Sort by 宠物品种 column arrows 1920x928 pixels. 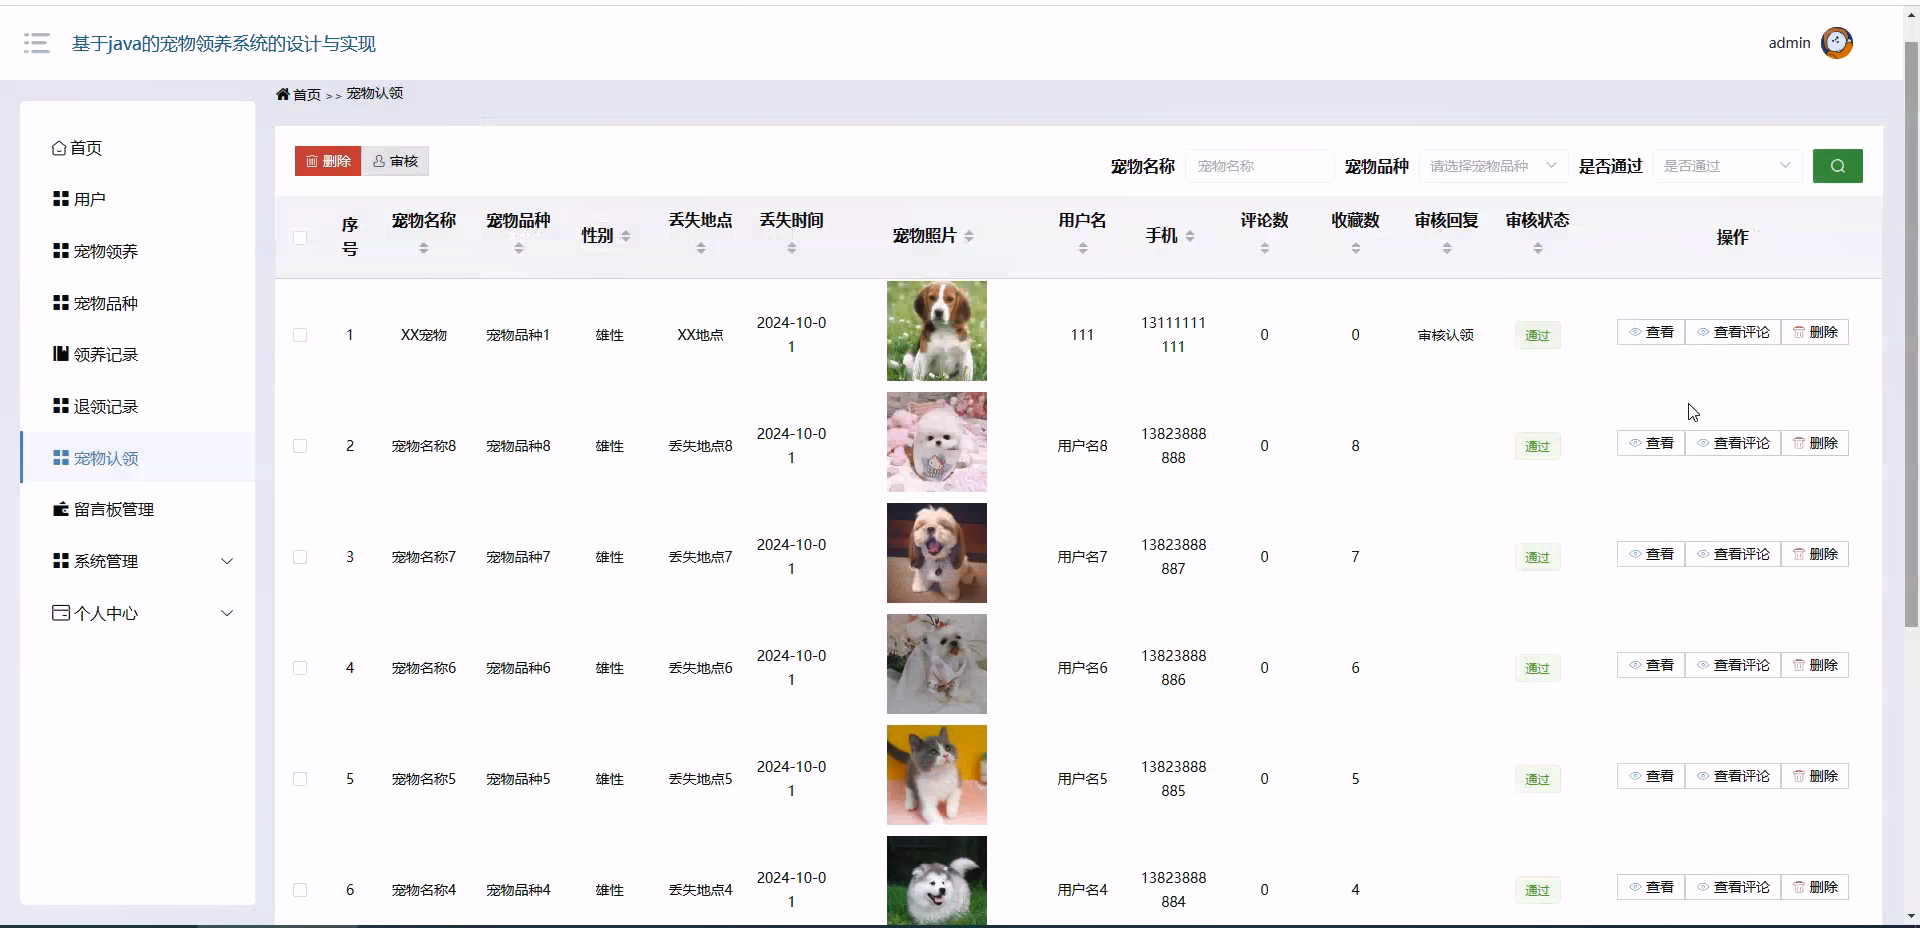519,248
